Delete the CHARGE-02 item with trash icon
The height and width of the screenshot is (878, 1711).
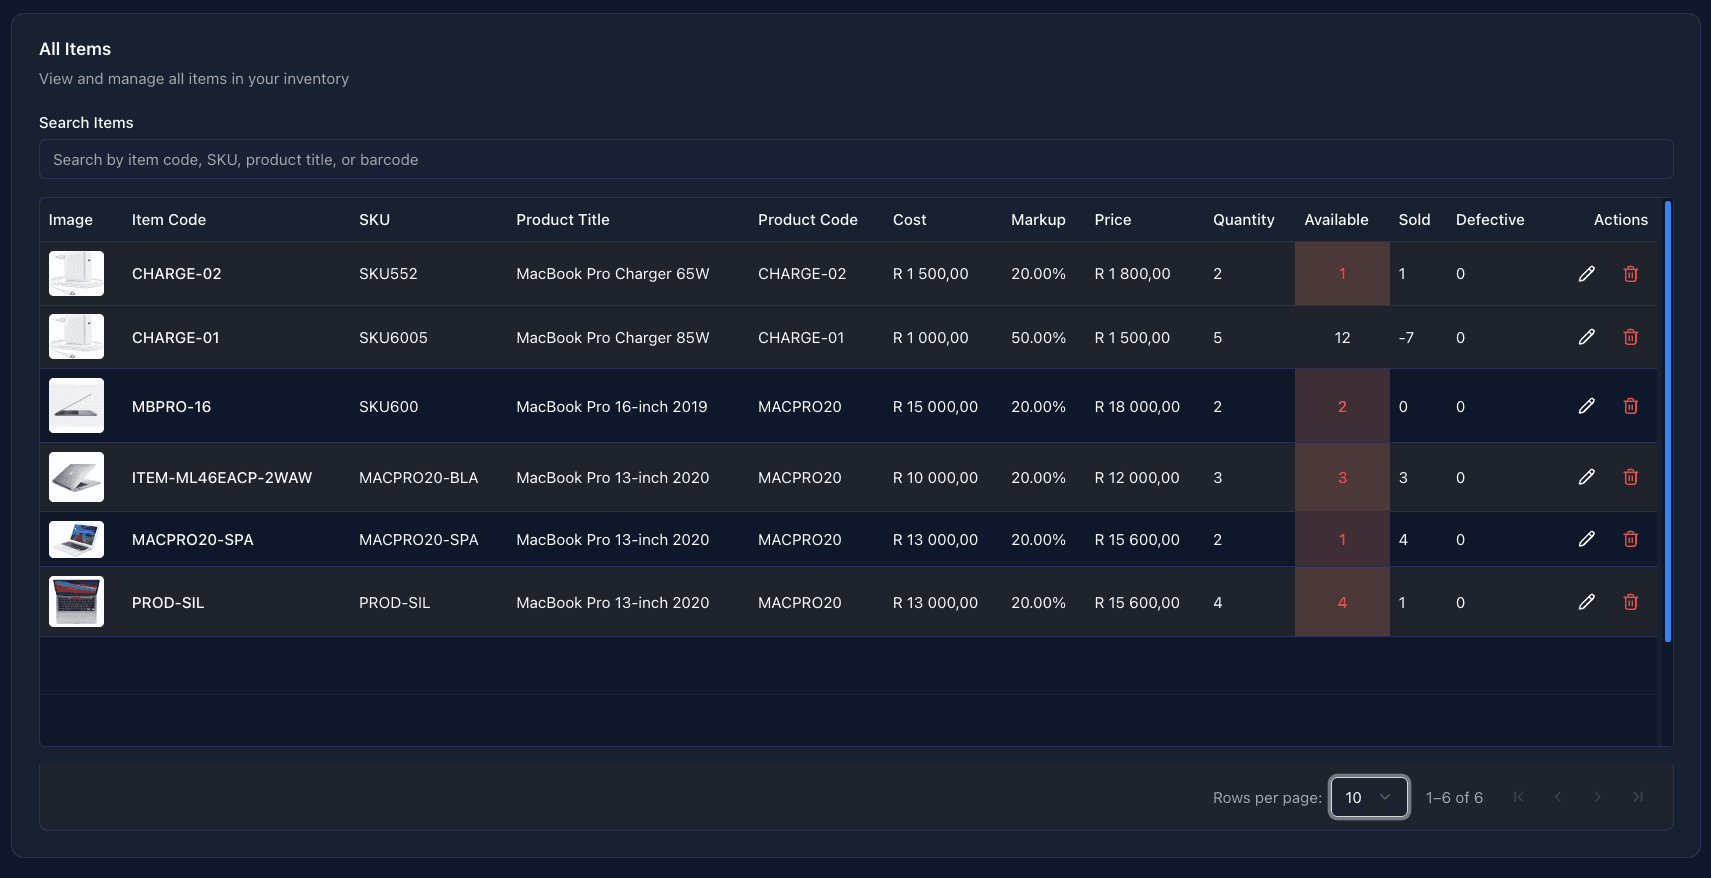pos(1630,274)
